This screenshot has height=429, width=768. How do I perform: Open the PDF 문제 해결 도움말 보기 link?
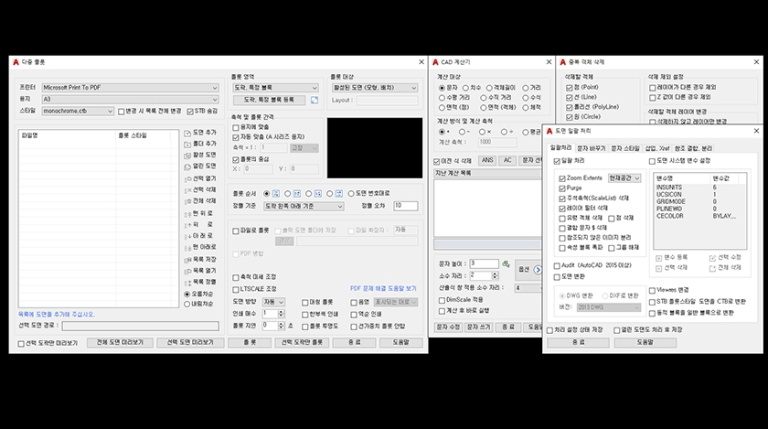[383, 288]
